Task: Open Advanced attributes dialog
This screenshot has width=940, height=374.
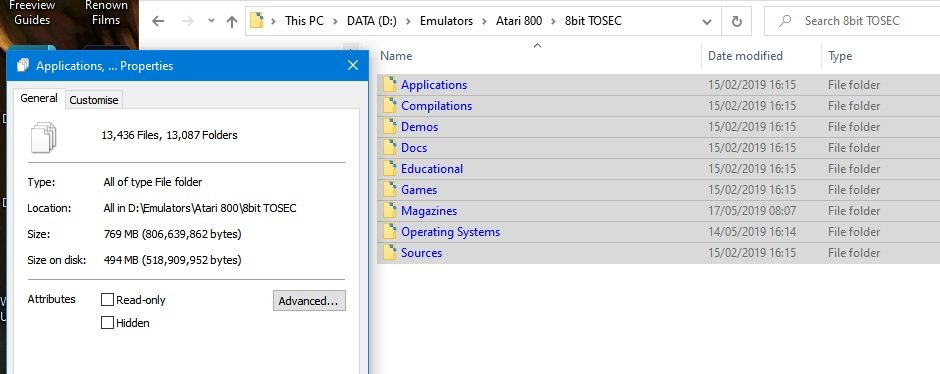Action: tap(309, 301)
